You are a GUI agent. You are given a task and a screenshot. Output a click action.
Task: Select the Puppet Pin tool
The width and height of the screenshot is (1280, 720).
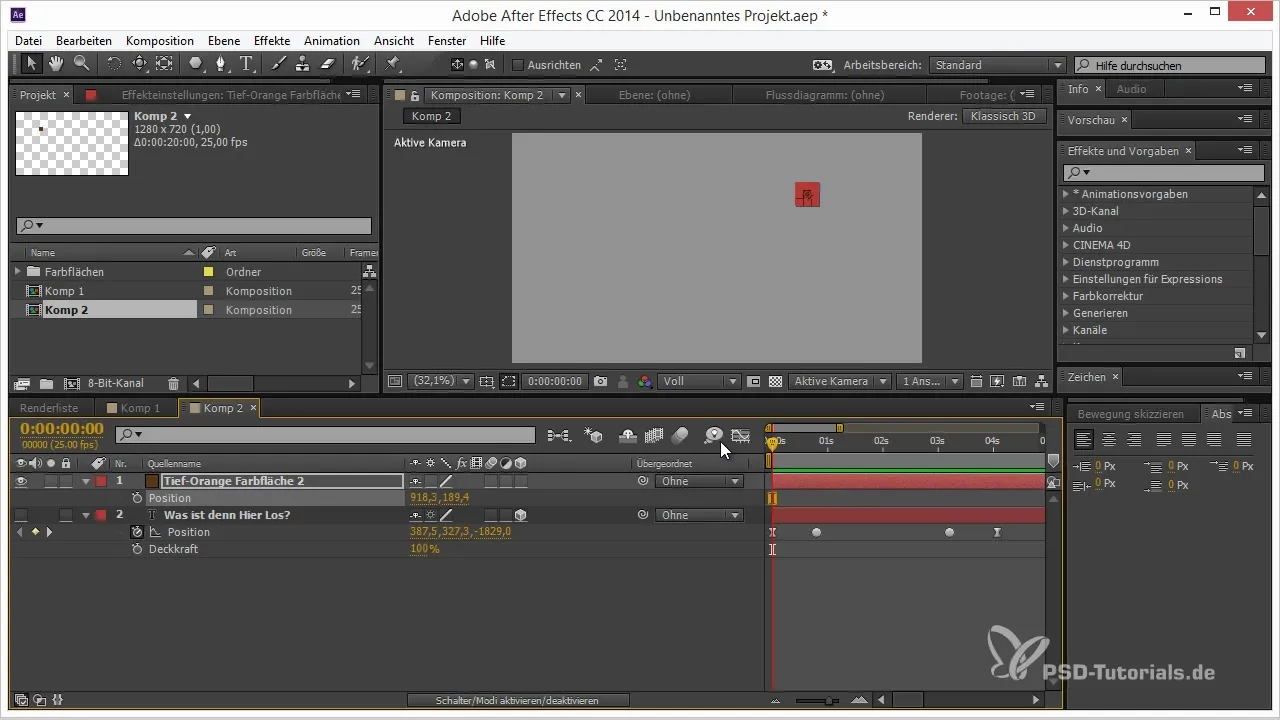click(x=392, y=64)
